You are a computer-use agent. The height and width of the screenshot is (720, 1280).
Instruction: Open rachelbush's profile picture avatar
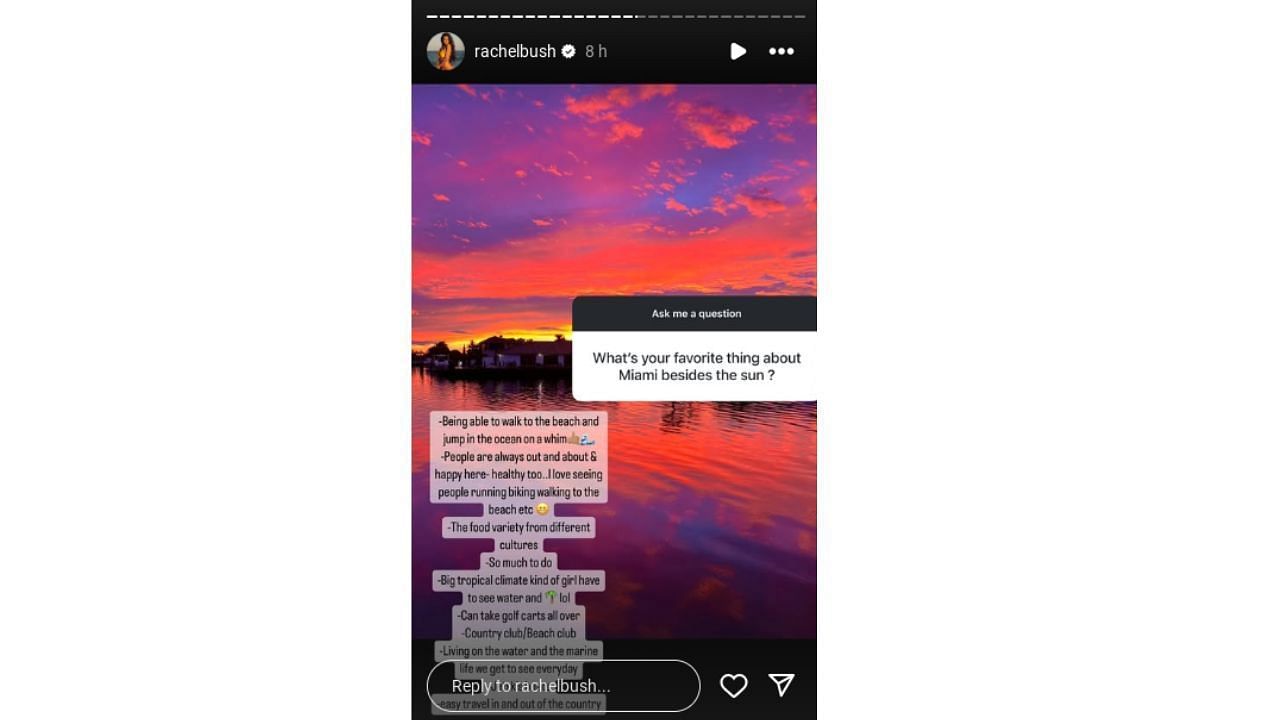click(446, 51)
